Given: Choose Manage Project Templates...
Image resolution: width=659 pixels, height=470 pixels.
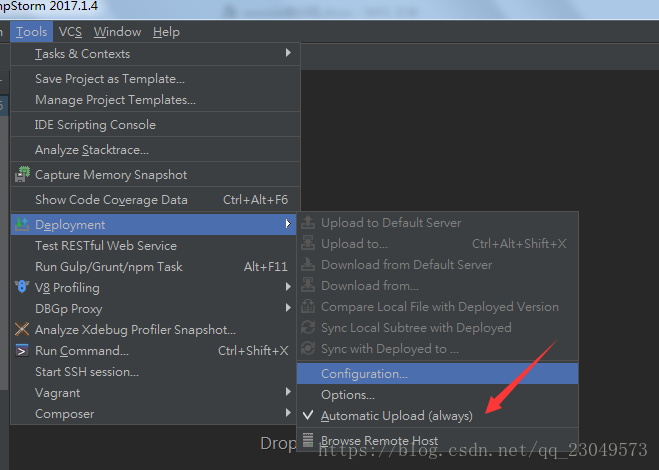Looking at the screenshot, I should click(155, 100).
